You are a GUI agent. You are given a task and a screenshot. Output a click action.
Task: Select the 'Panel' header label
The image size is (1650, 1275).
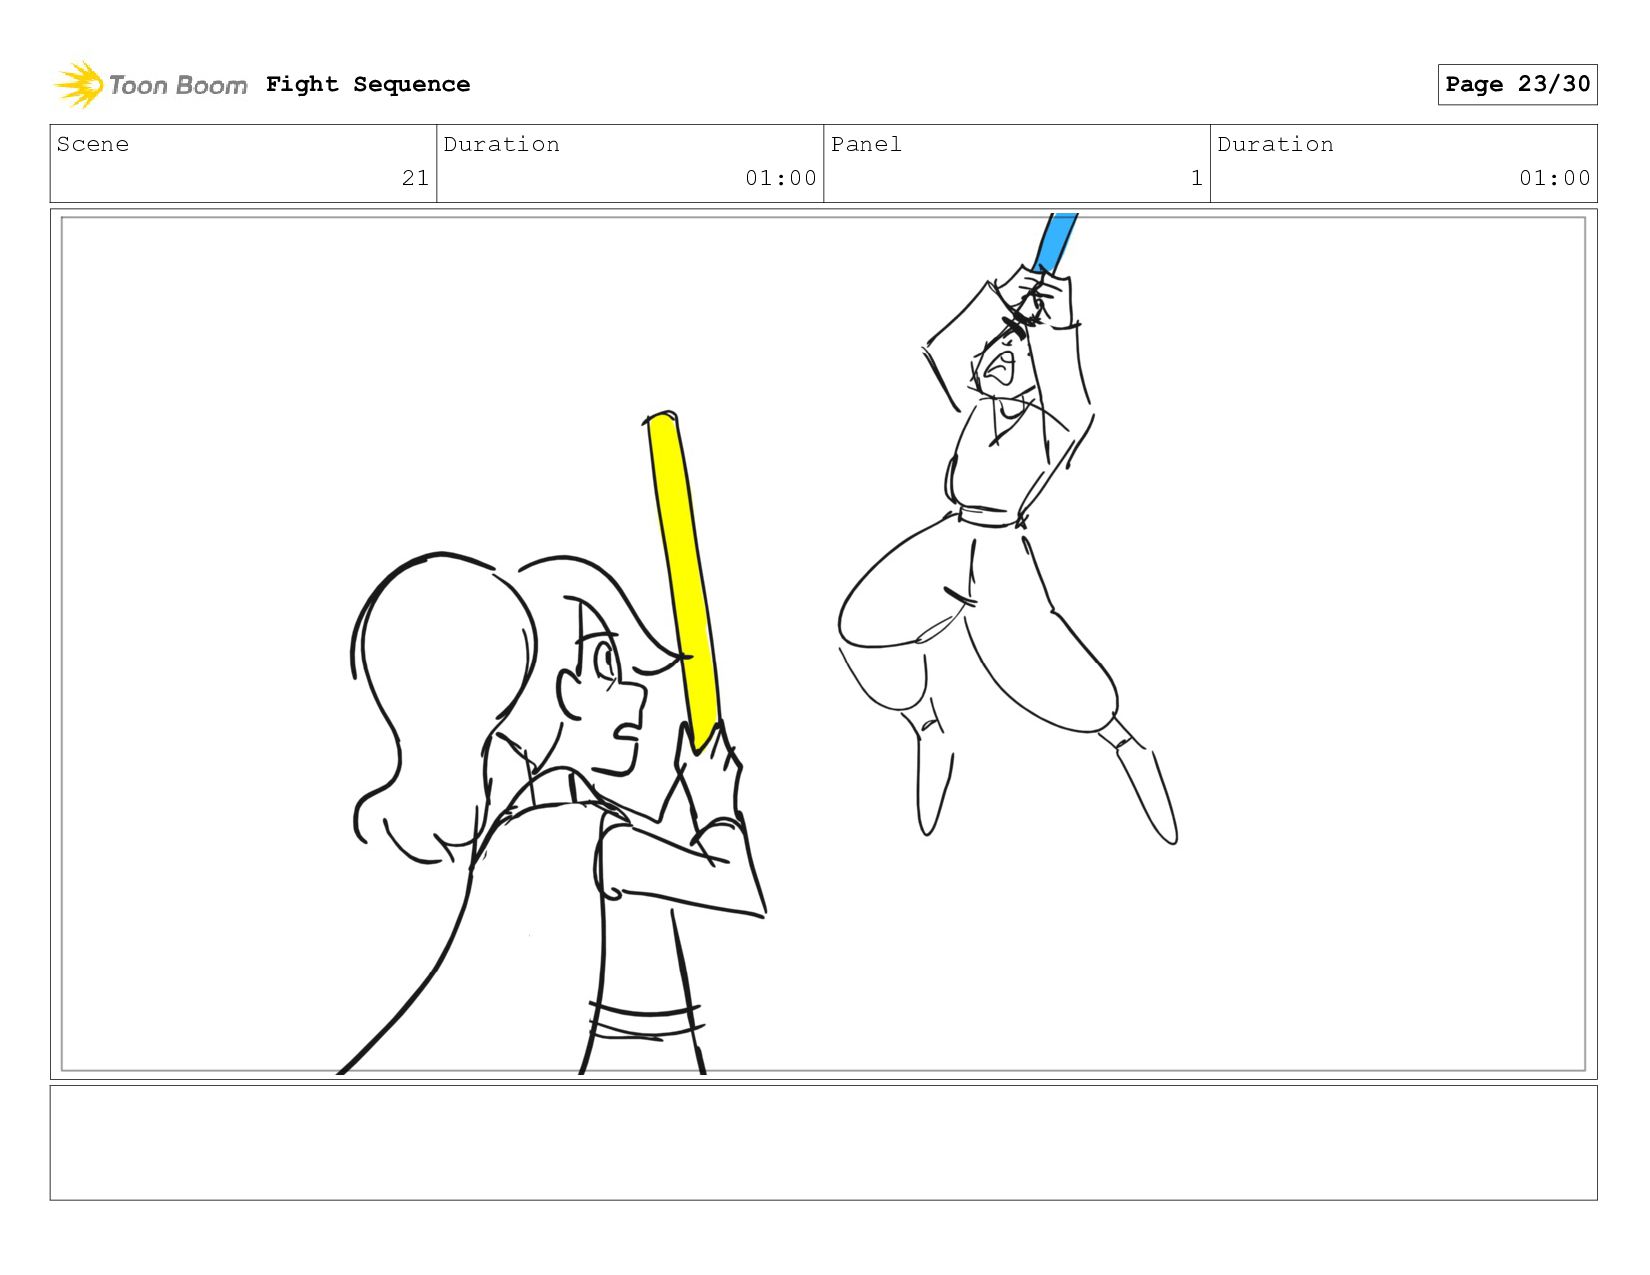(866, 144)
